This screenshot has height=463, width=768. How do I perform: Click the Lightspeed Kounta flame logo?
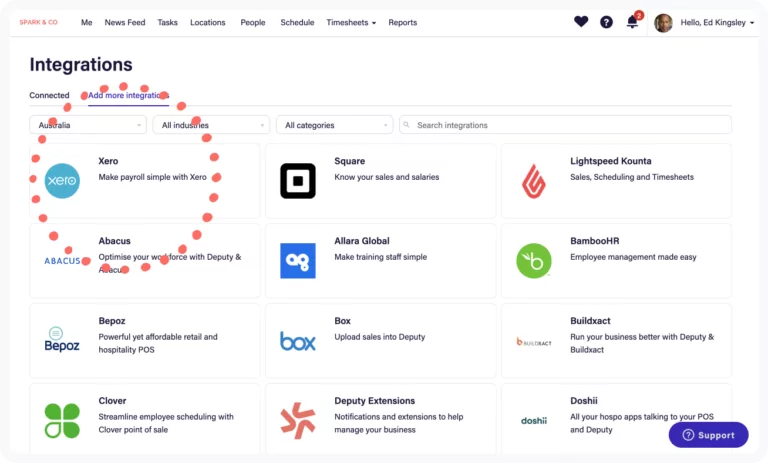(533, 181)
